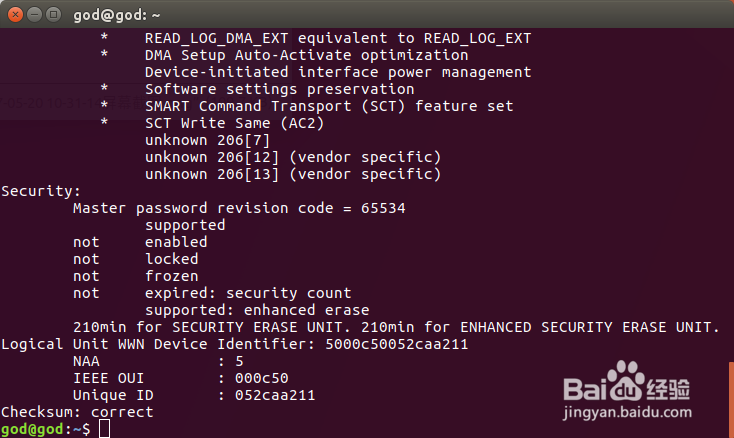
Task: Close the god@god terminal window
Action: pos(14,14)
